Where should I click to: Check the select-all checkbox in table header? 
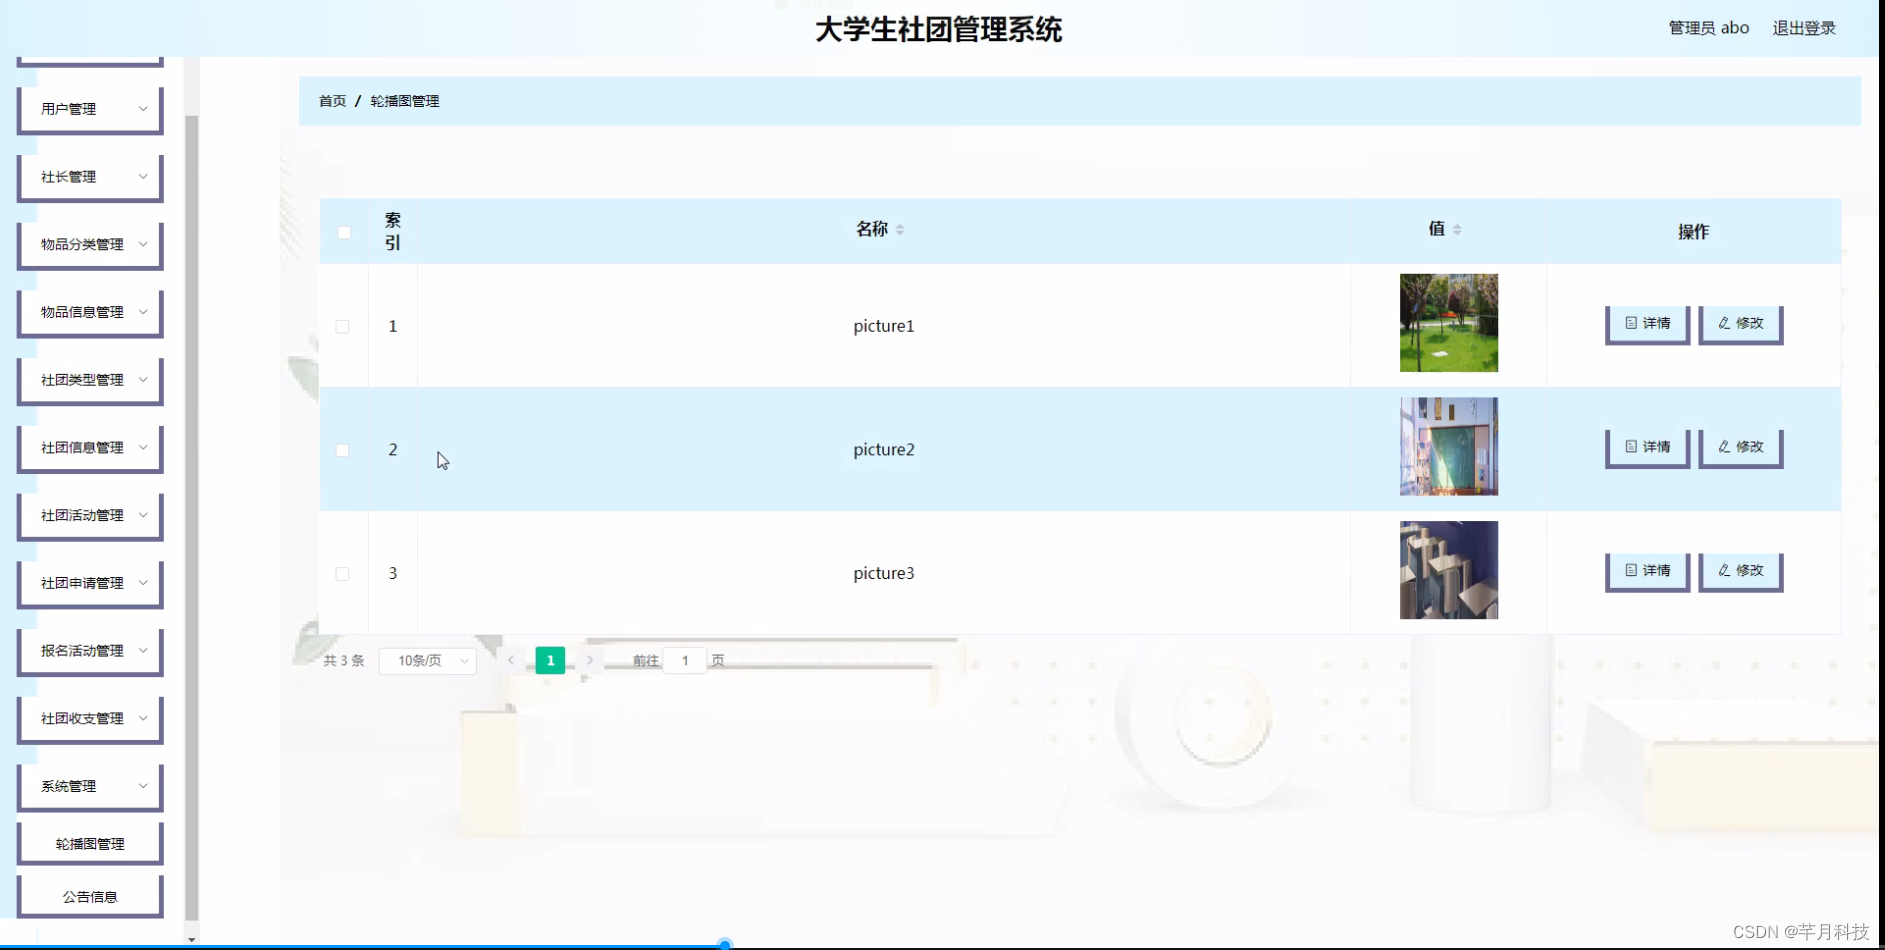(344, 232)
